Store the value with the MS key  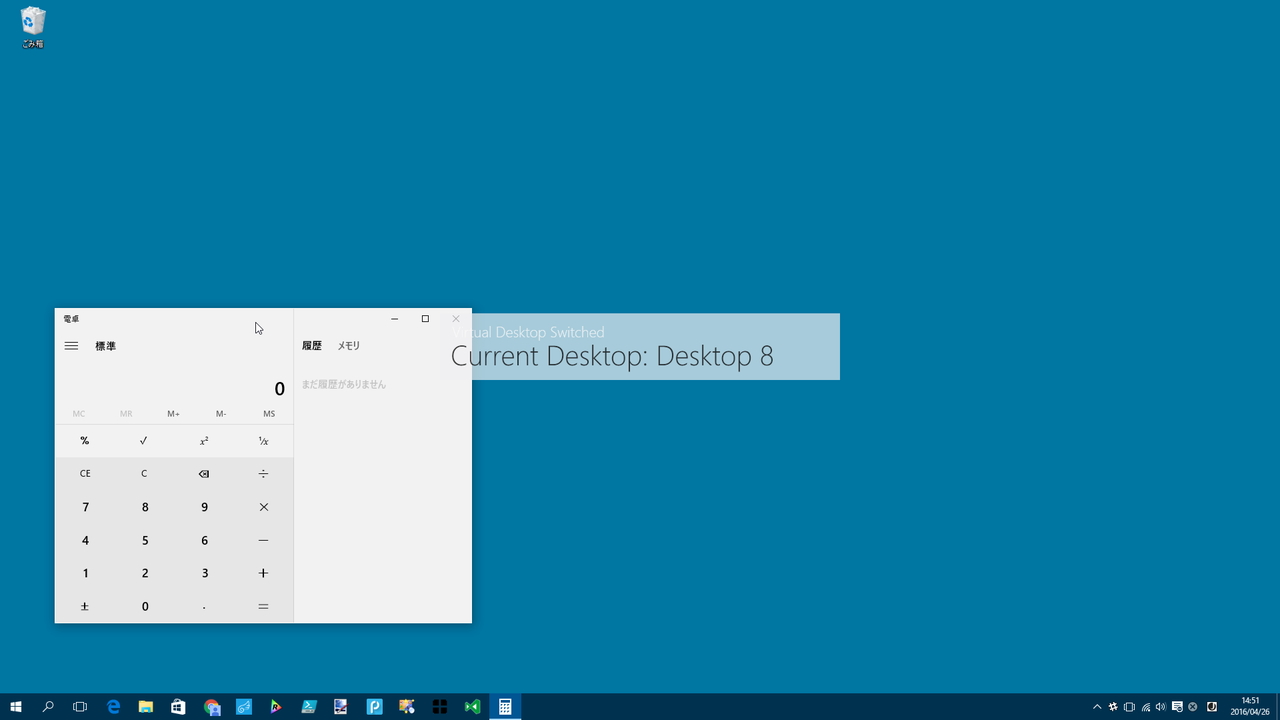pos(269,414)
